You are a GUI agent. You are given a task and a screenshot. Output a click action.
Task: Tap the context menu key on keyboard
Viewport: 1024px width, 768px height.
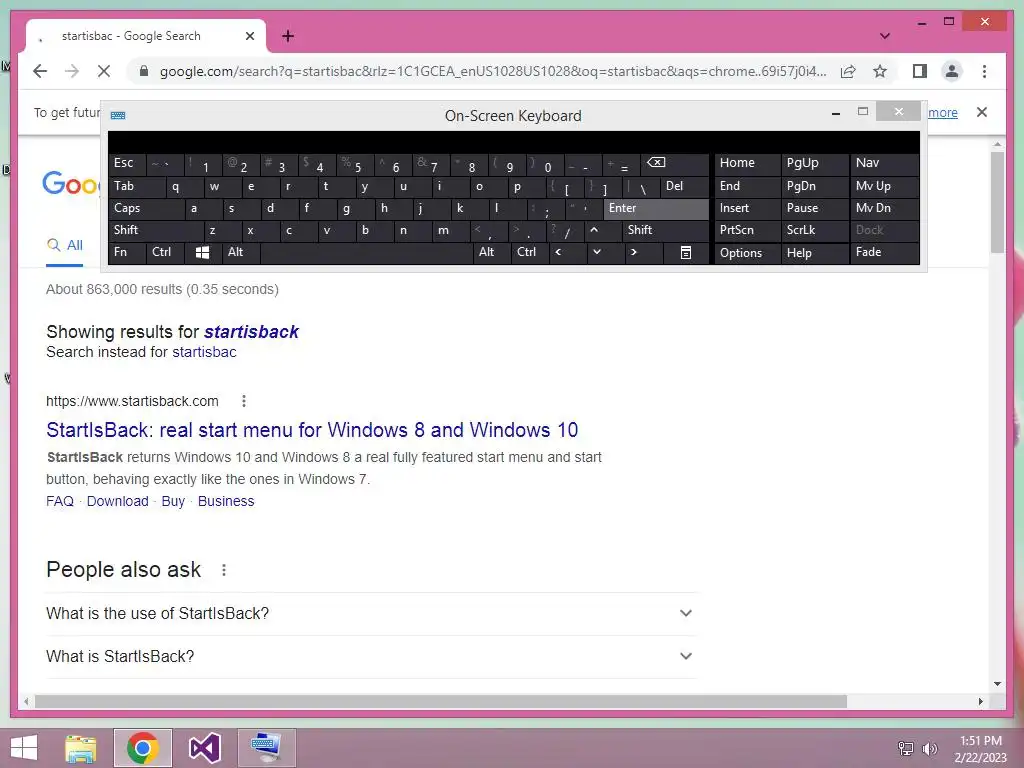tap(686, 253)
